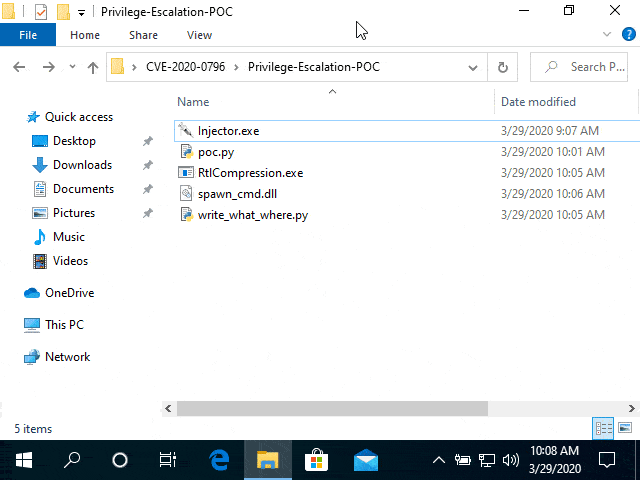Click the Refresh button beside address bar
This screenshot has width=640, height=480.
[502, 67]
